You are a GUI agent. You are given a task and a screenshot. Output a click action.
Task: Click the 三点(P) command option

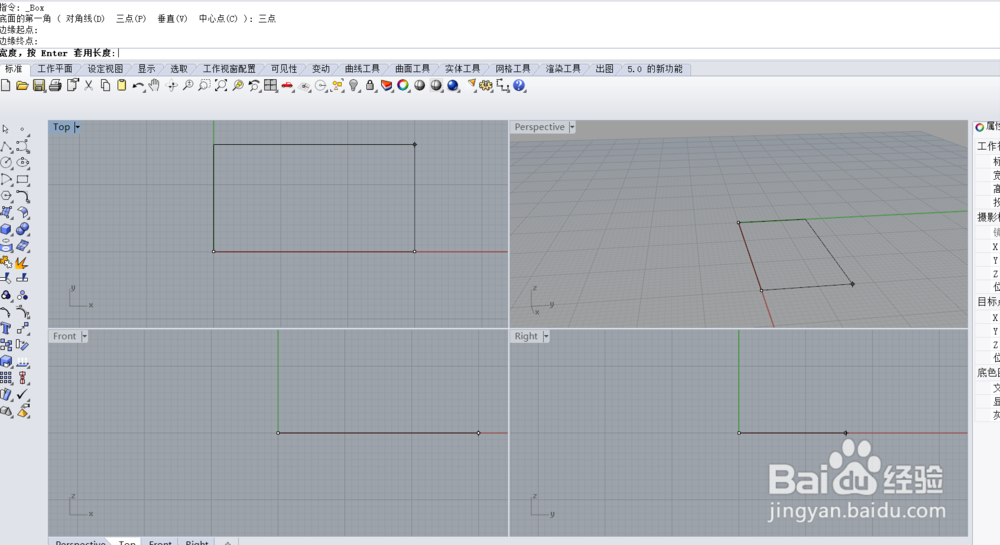[x=131, y=18]
